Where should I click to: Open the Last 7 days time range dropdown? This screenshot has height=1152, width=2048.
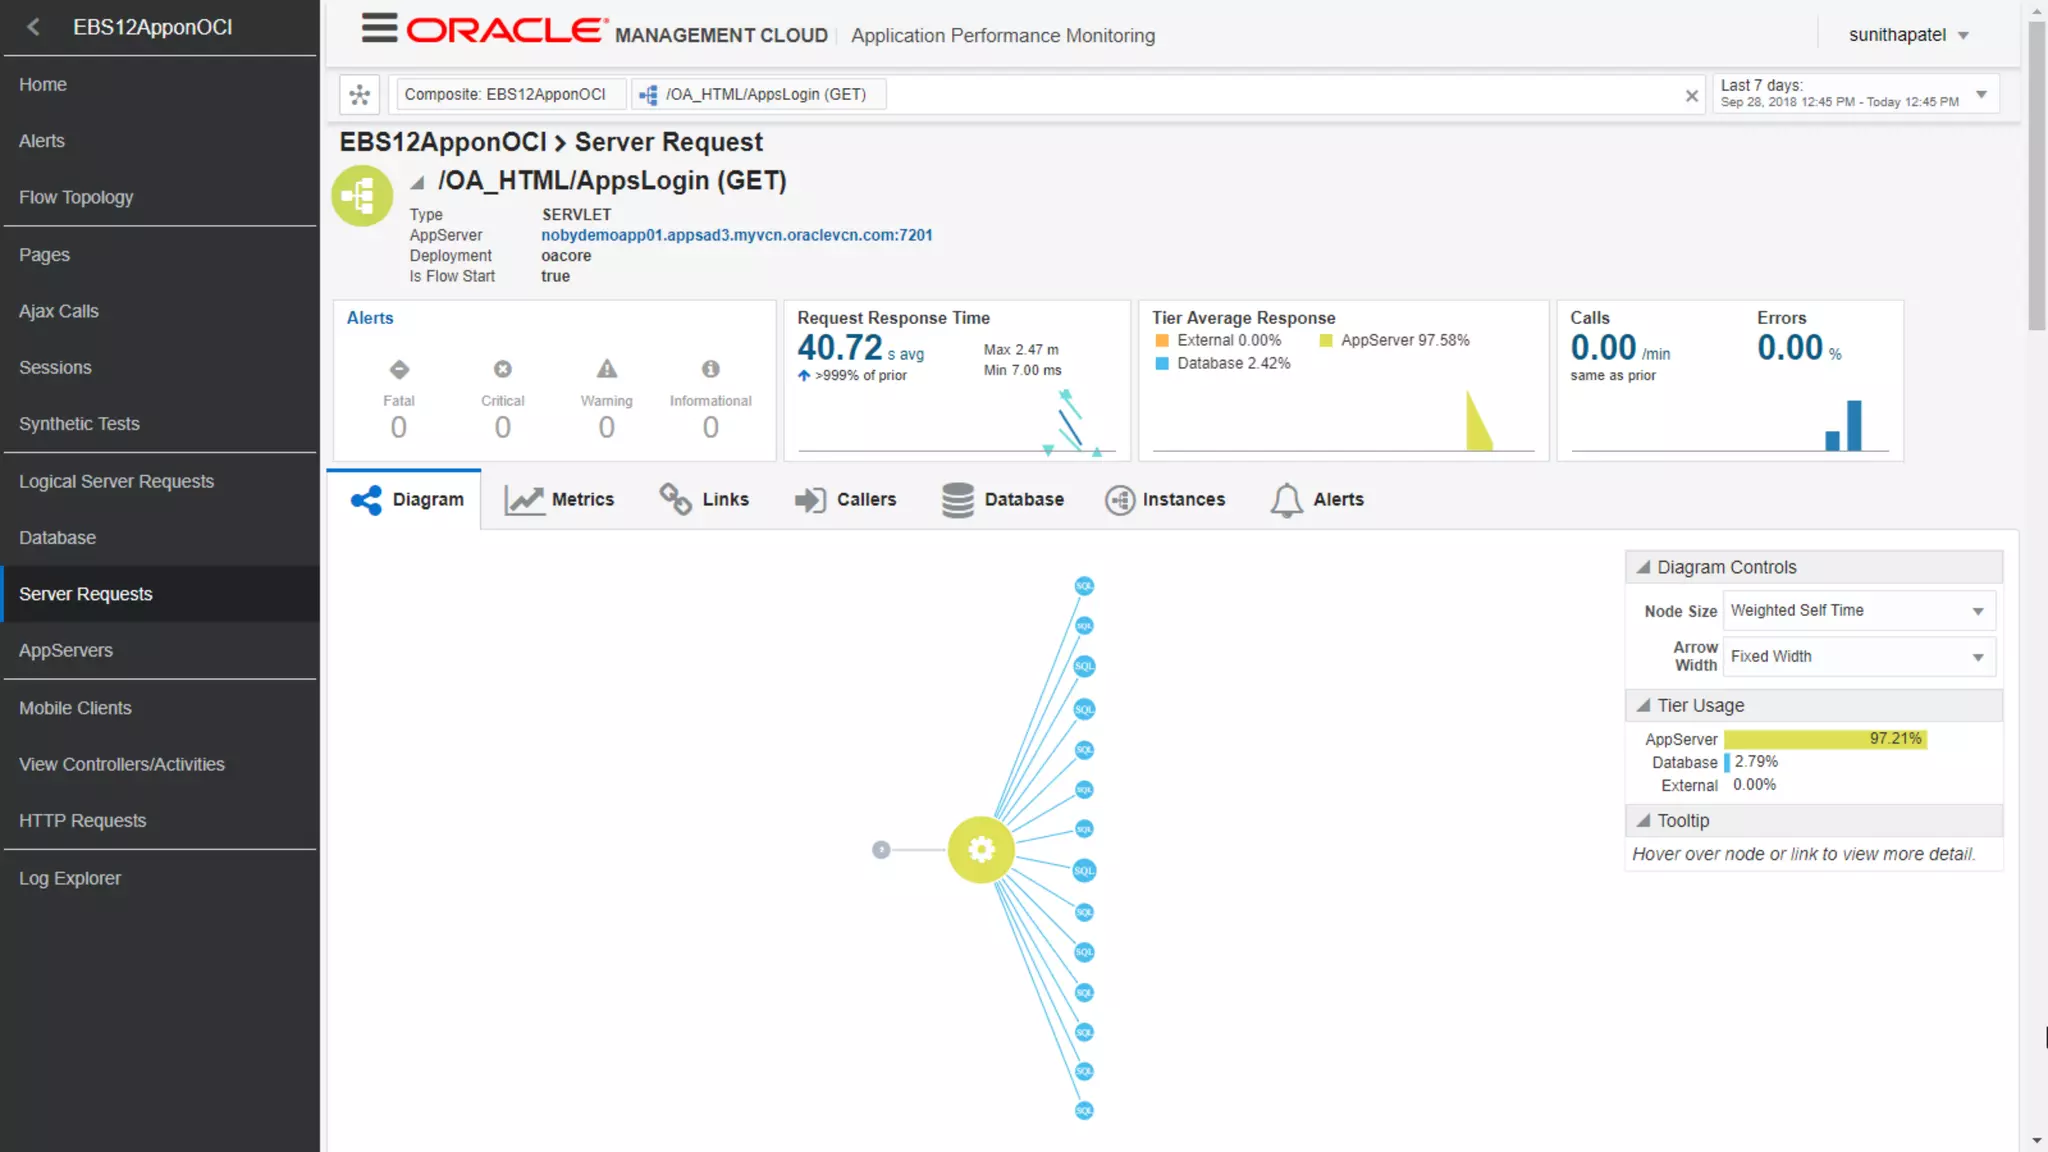(1855, 94)
